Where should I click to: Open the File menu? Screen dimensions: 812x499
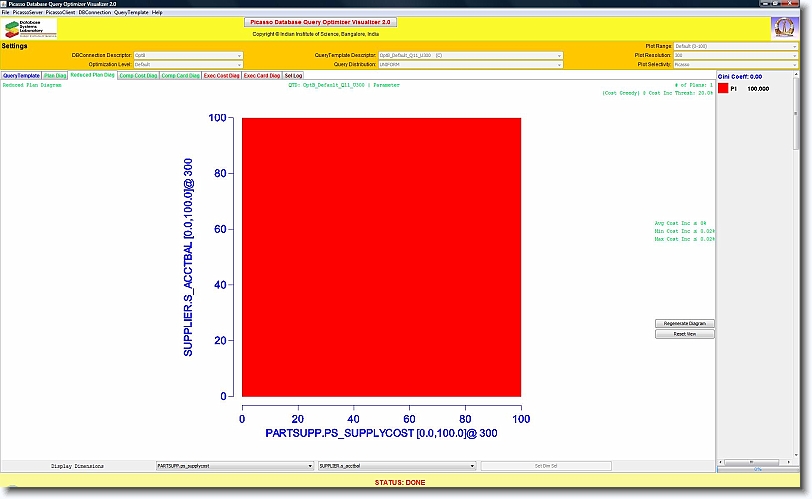[5, 12]
